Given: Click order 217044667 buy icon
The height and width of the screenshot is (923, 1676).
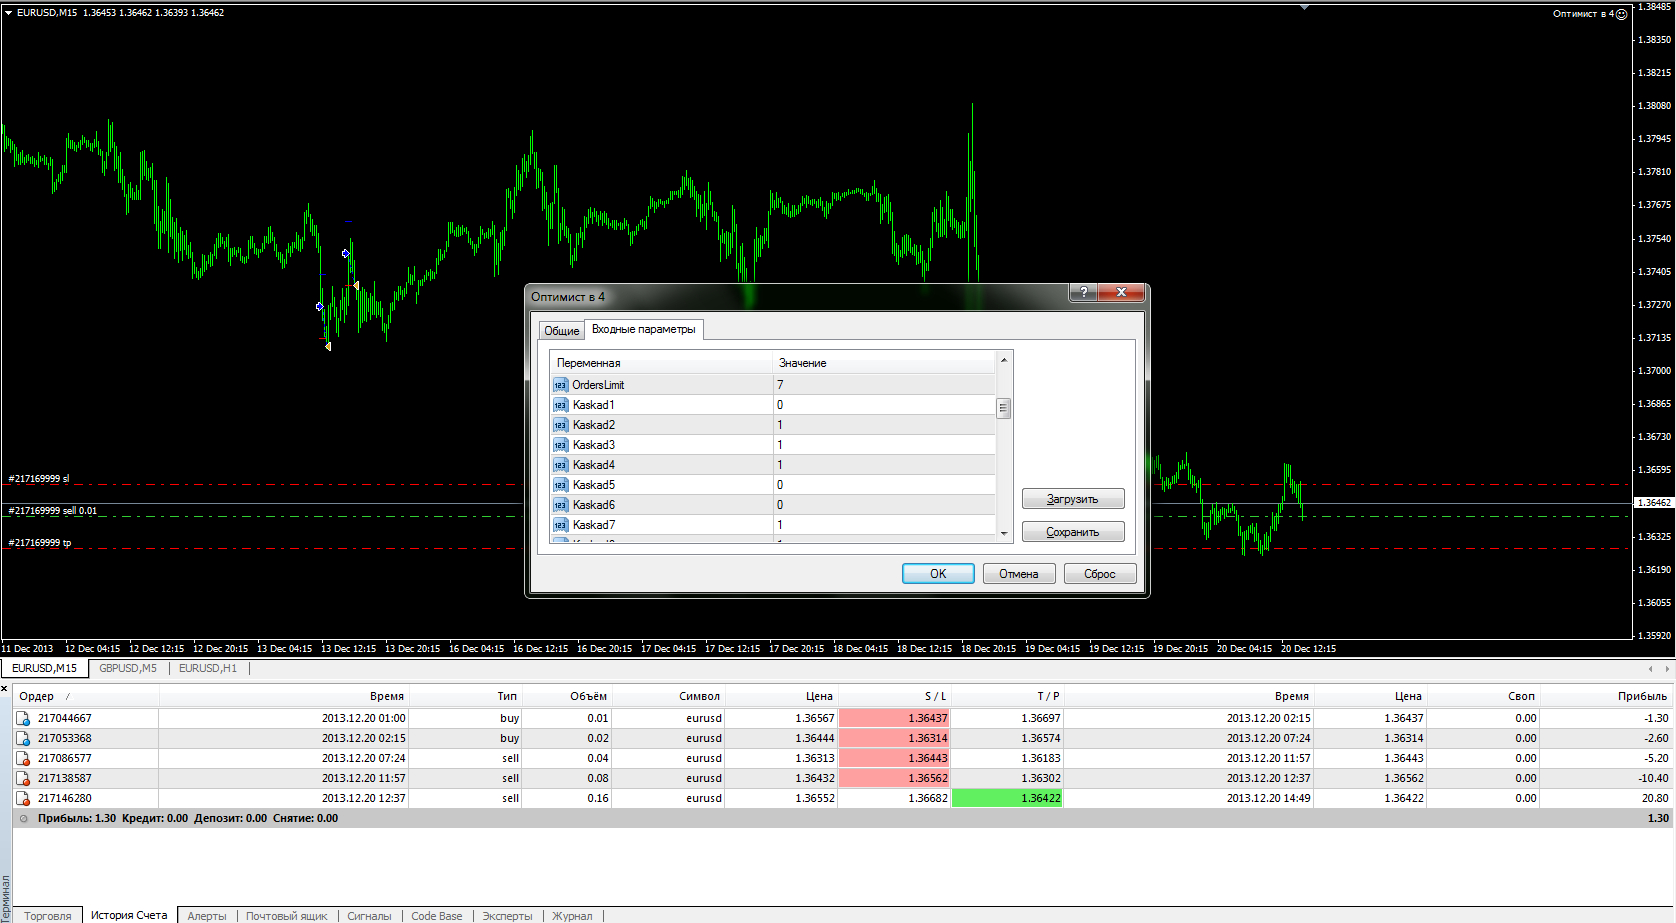Looking at the screenshot, I should click(x=23, y=718).
